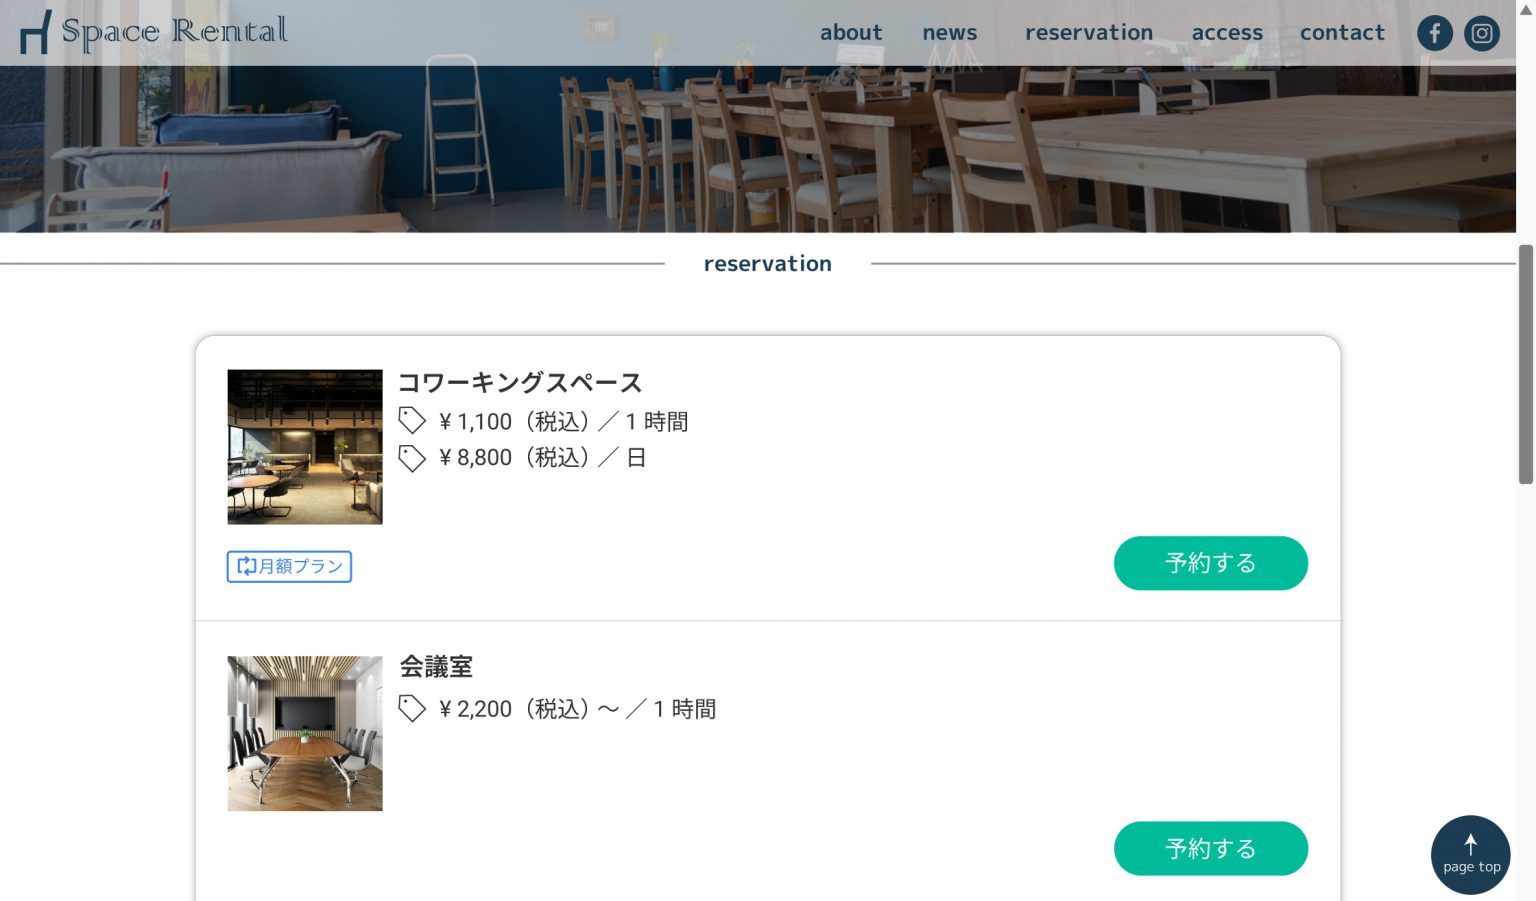Select the 月額プラン badge
Screen dimensions: 1536x901
pyautogui.click(x=289, y=566)
